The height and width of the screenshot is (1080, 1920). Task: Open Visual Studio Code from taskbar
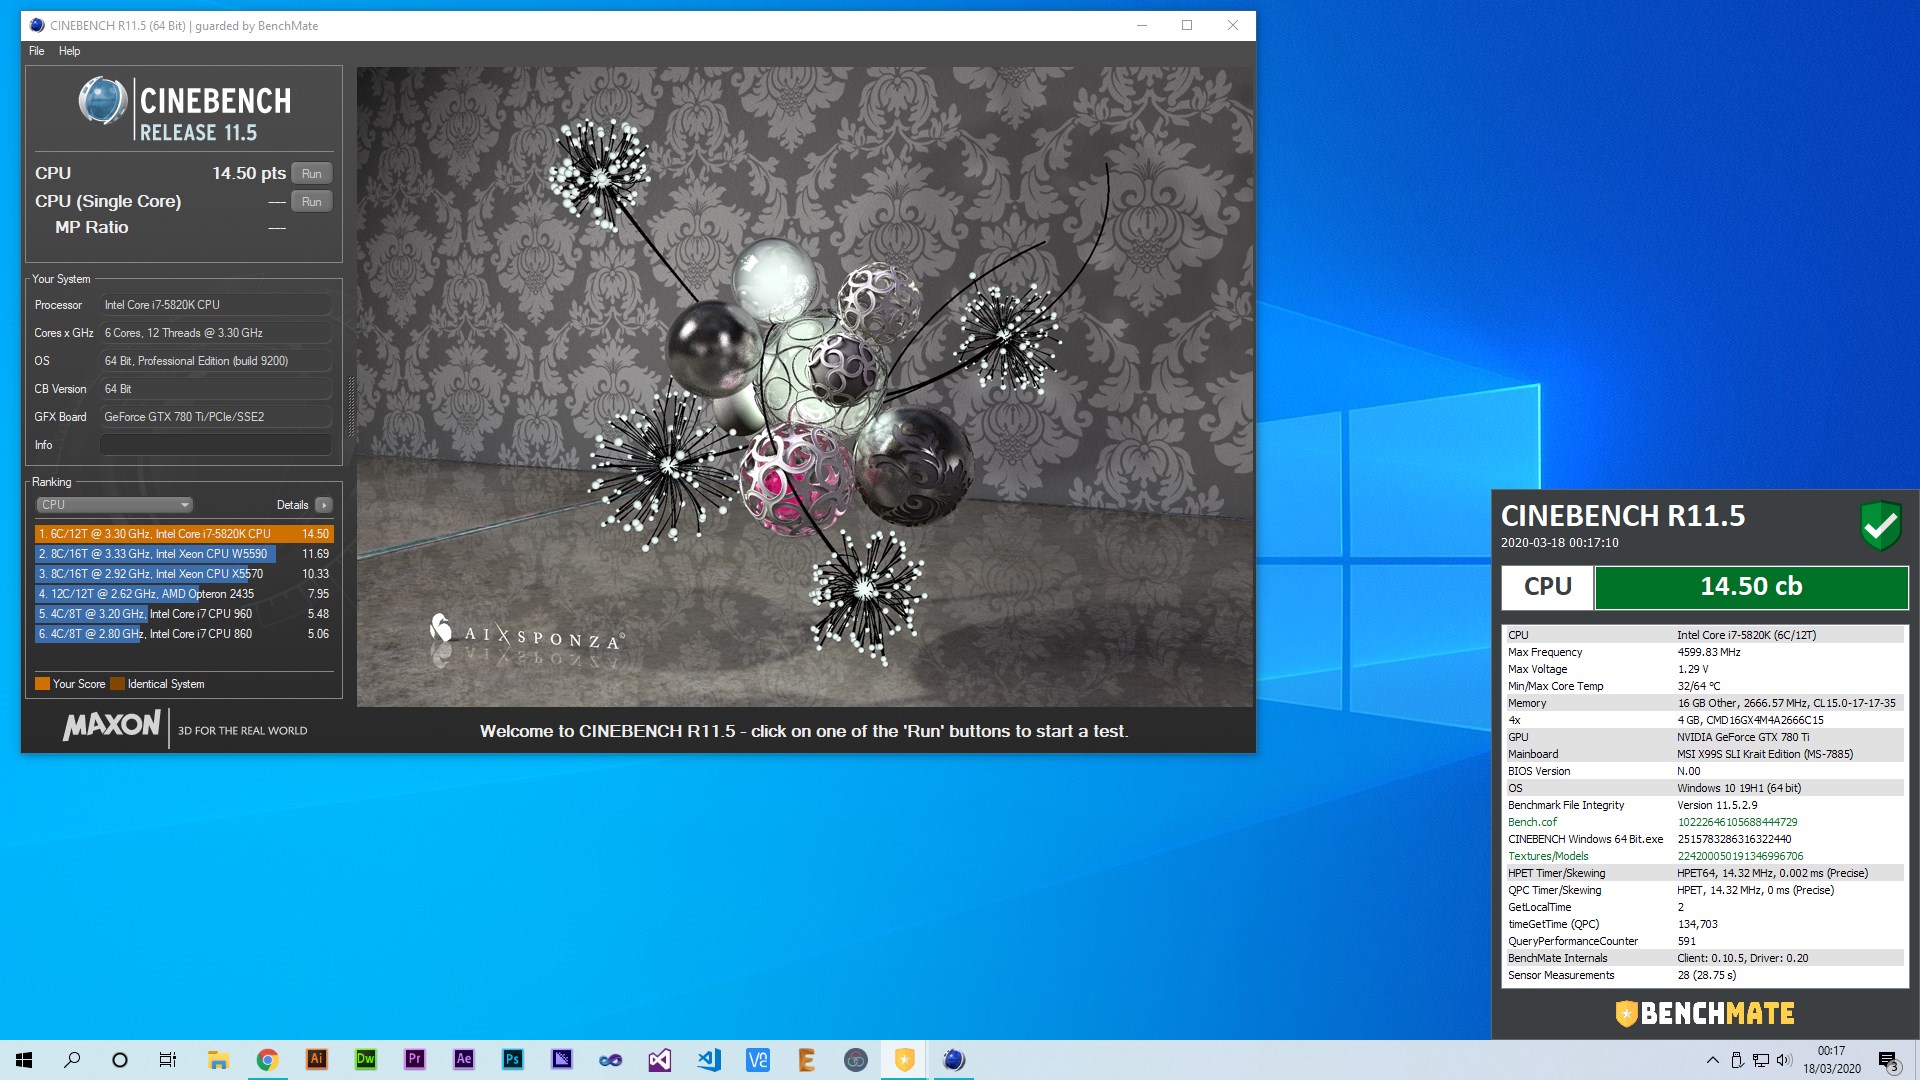(708, 1059)
